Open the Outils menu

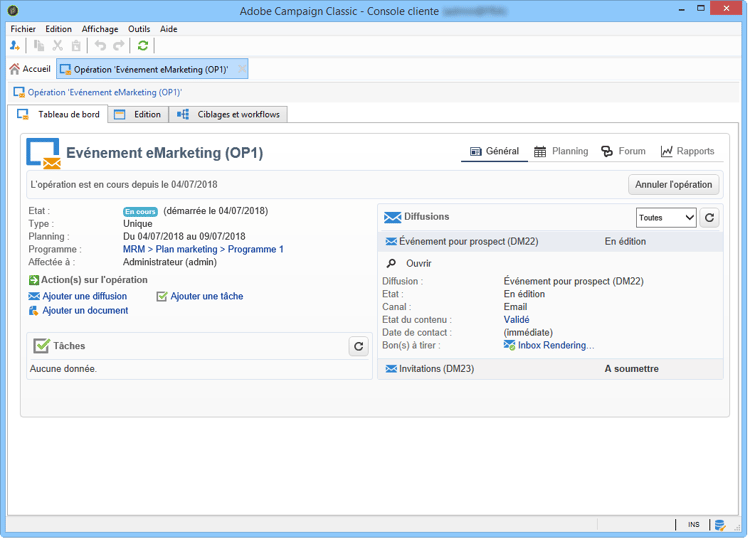139,29
